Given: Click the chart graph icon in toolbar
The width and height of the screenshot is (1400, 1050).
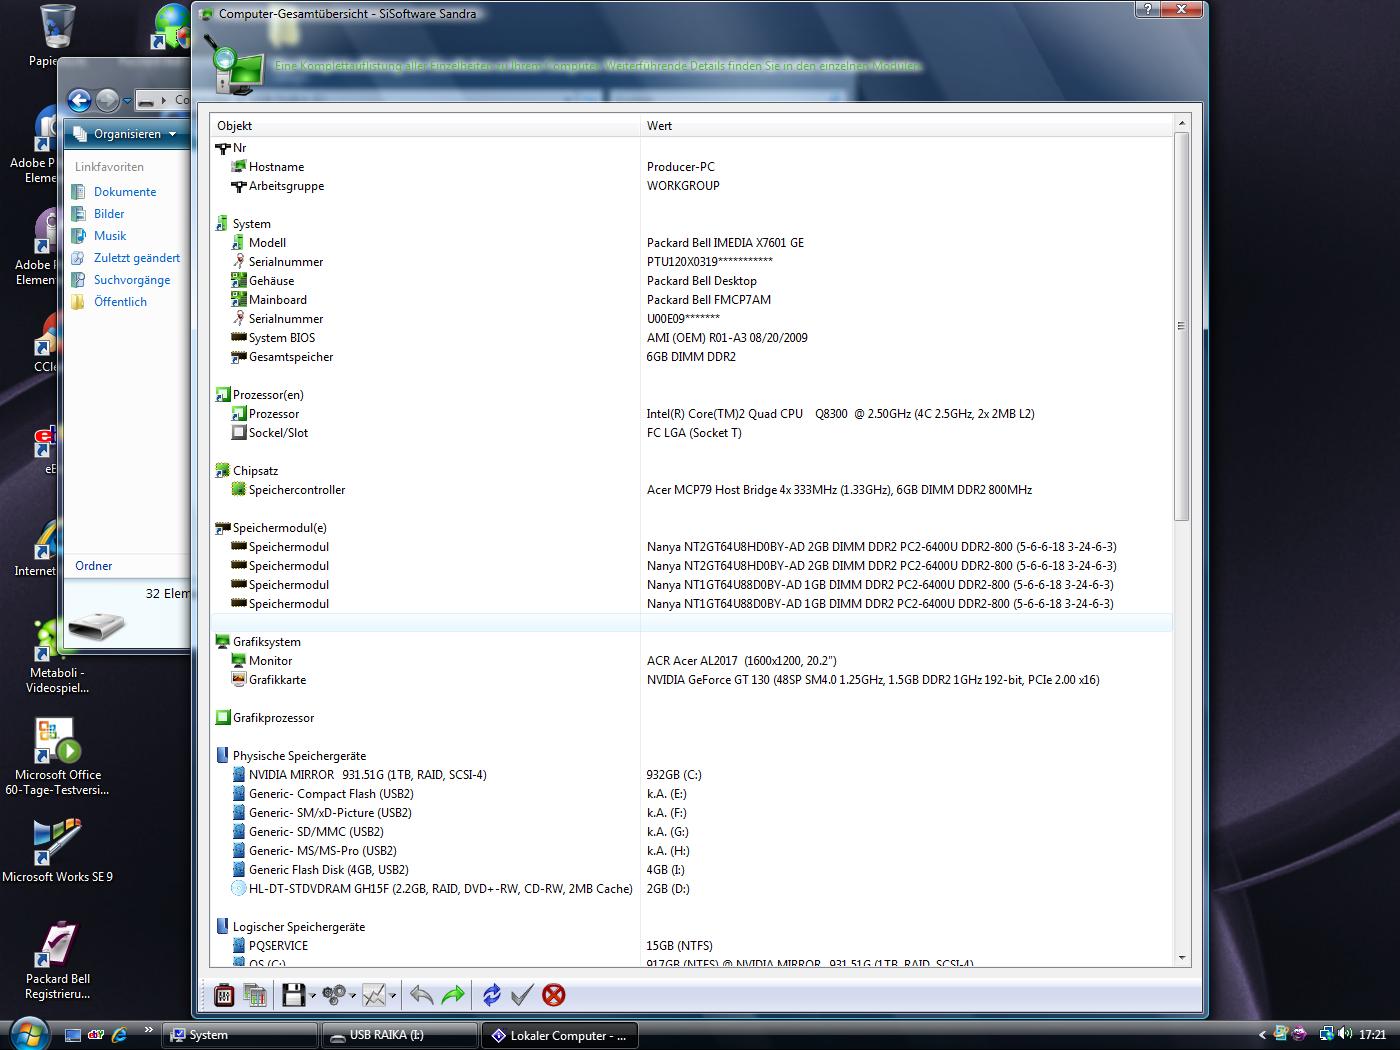Looking at the screenshot, I should (x=373, y=995).
